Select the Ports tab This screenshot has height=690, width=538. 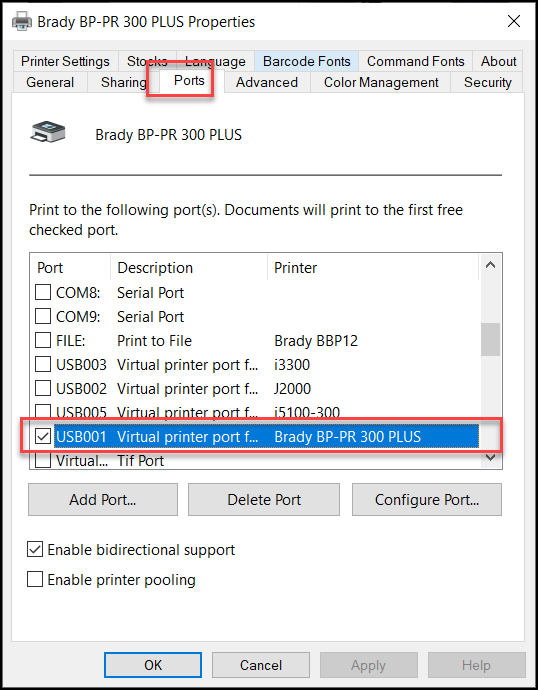(x=189, y=81)
